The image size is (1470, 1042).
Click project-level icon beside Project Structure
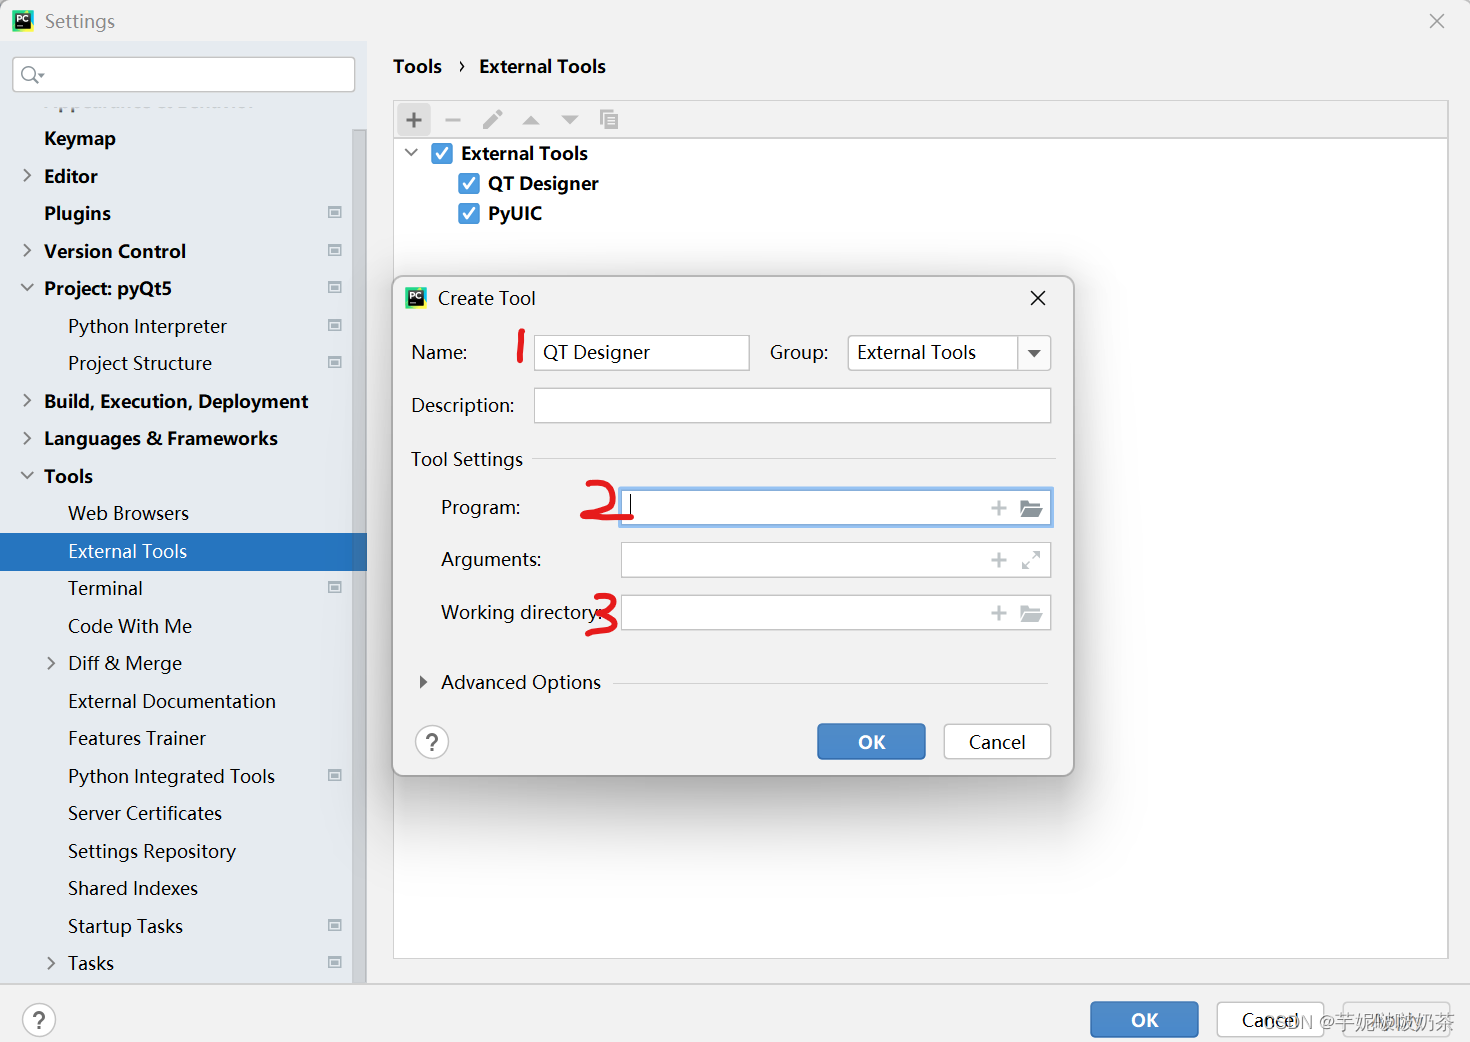pyautogui.click(x=335, y=362)
